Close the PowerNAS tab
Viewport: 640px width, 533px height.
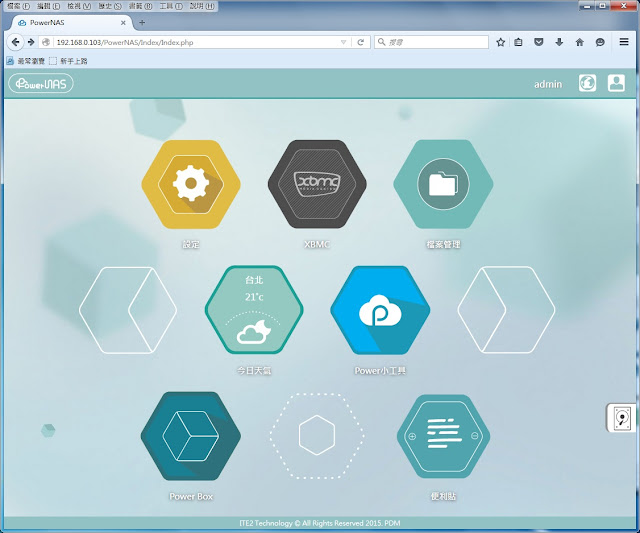pos(123,23)
